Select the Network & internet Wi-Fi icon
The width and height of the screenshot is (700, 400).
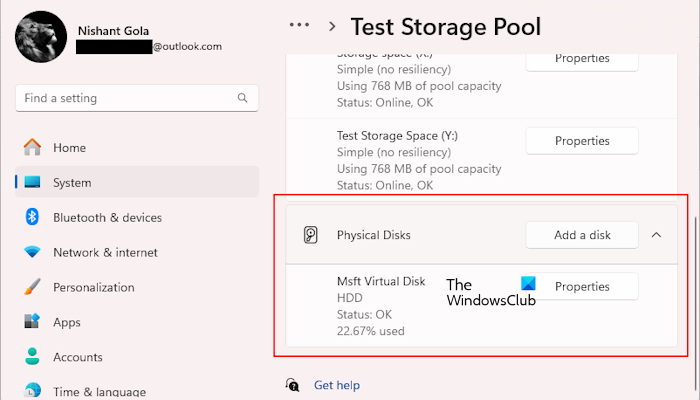32,253
